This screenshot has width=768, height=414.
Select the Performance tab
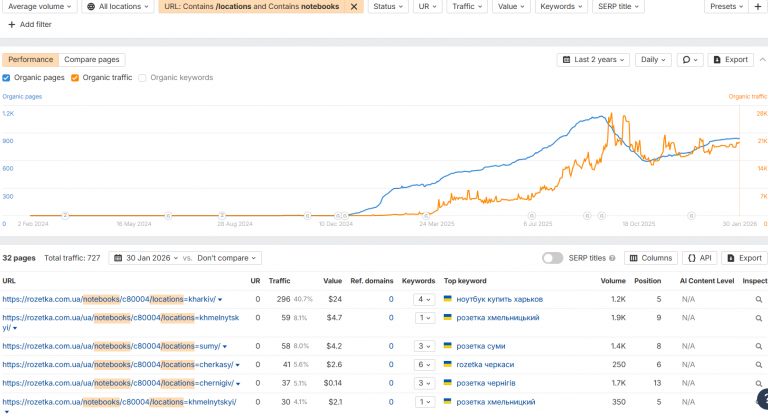pos(30,60)
